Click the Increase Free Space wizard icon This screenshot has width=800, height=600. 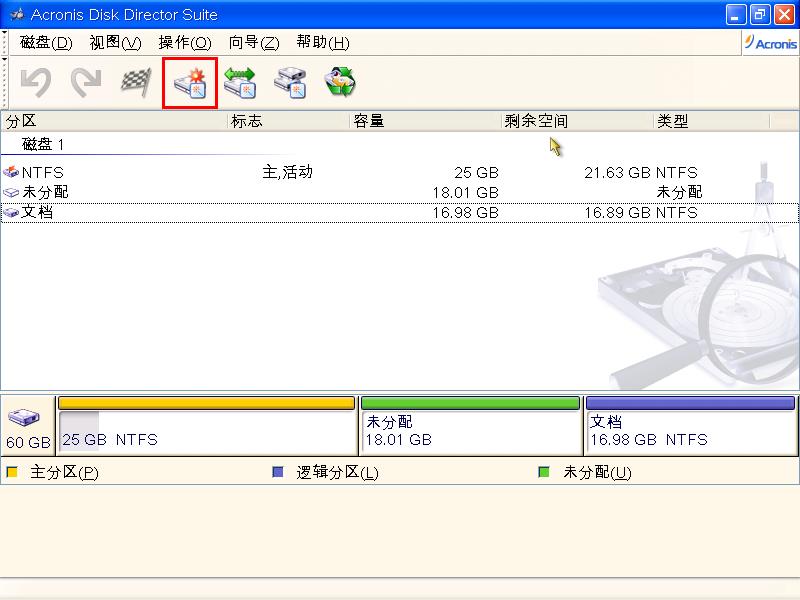tap(238, 82)
